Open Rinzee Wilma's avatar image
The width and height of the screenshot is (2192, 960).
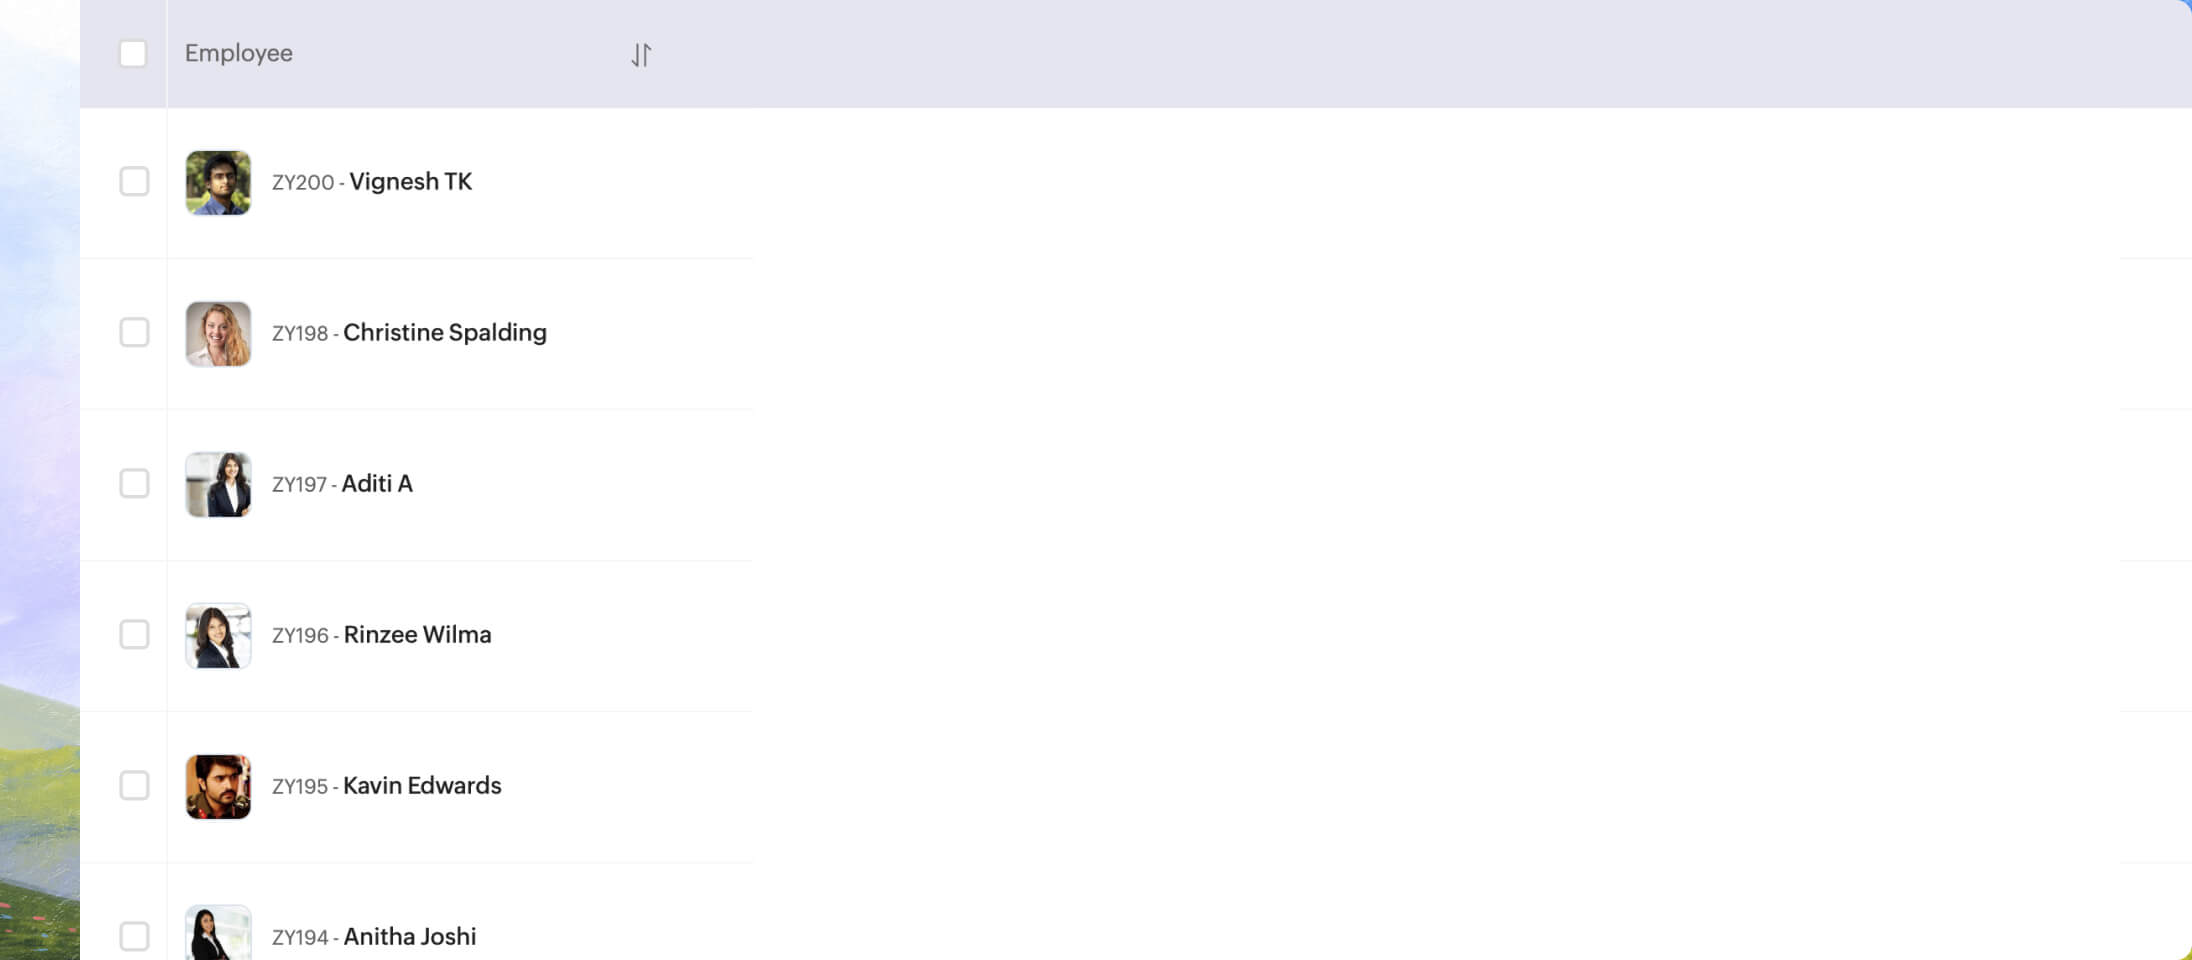[218, 635]
